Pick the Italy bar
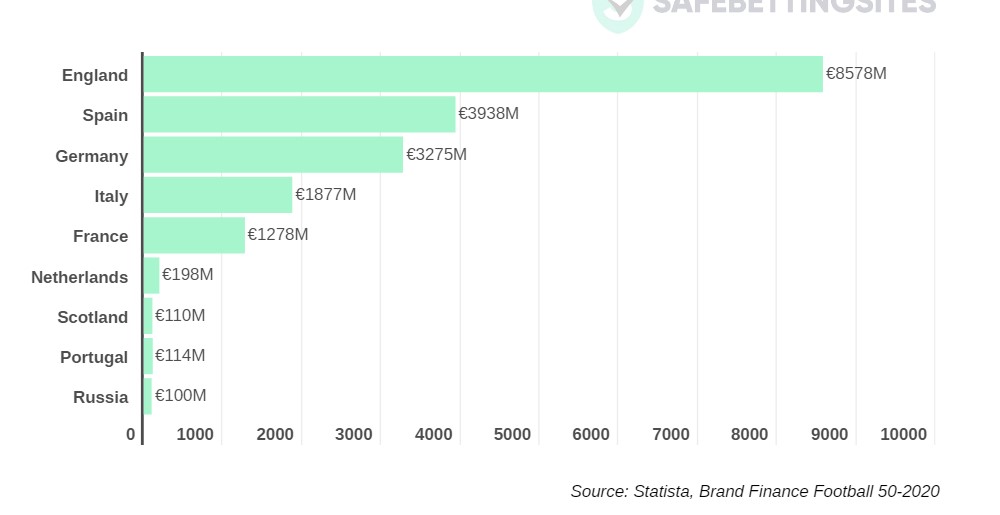The width and height of the screenshot is (1000, 515). click(218, 195)
